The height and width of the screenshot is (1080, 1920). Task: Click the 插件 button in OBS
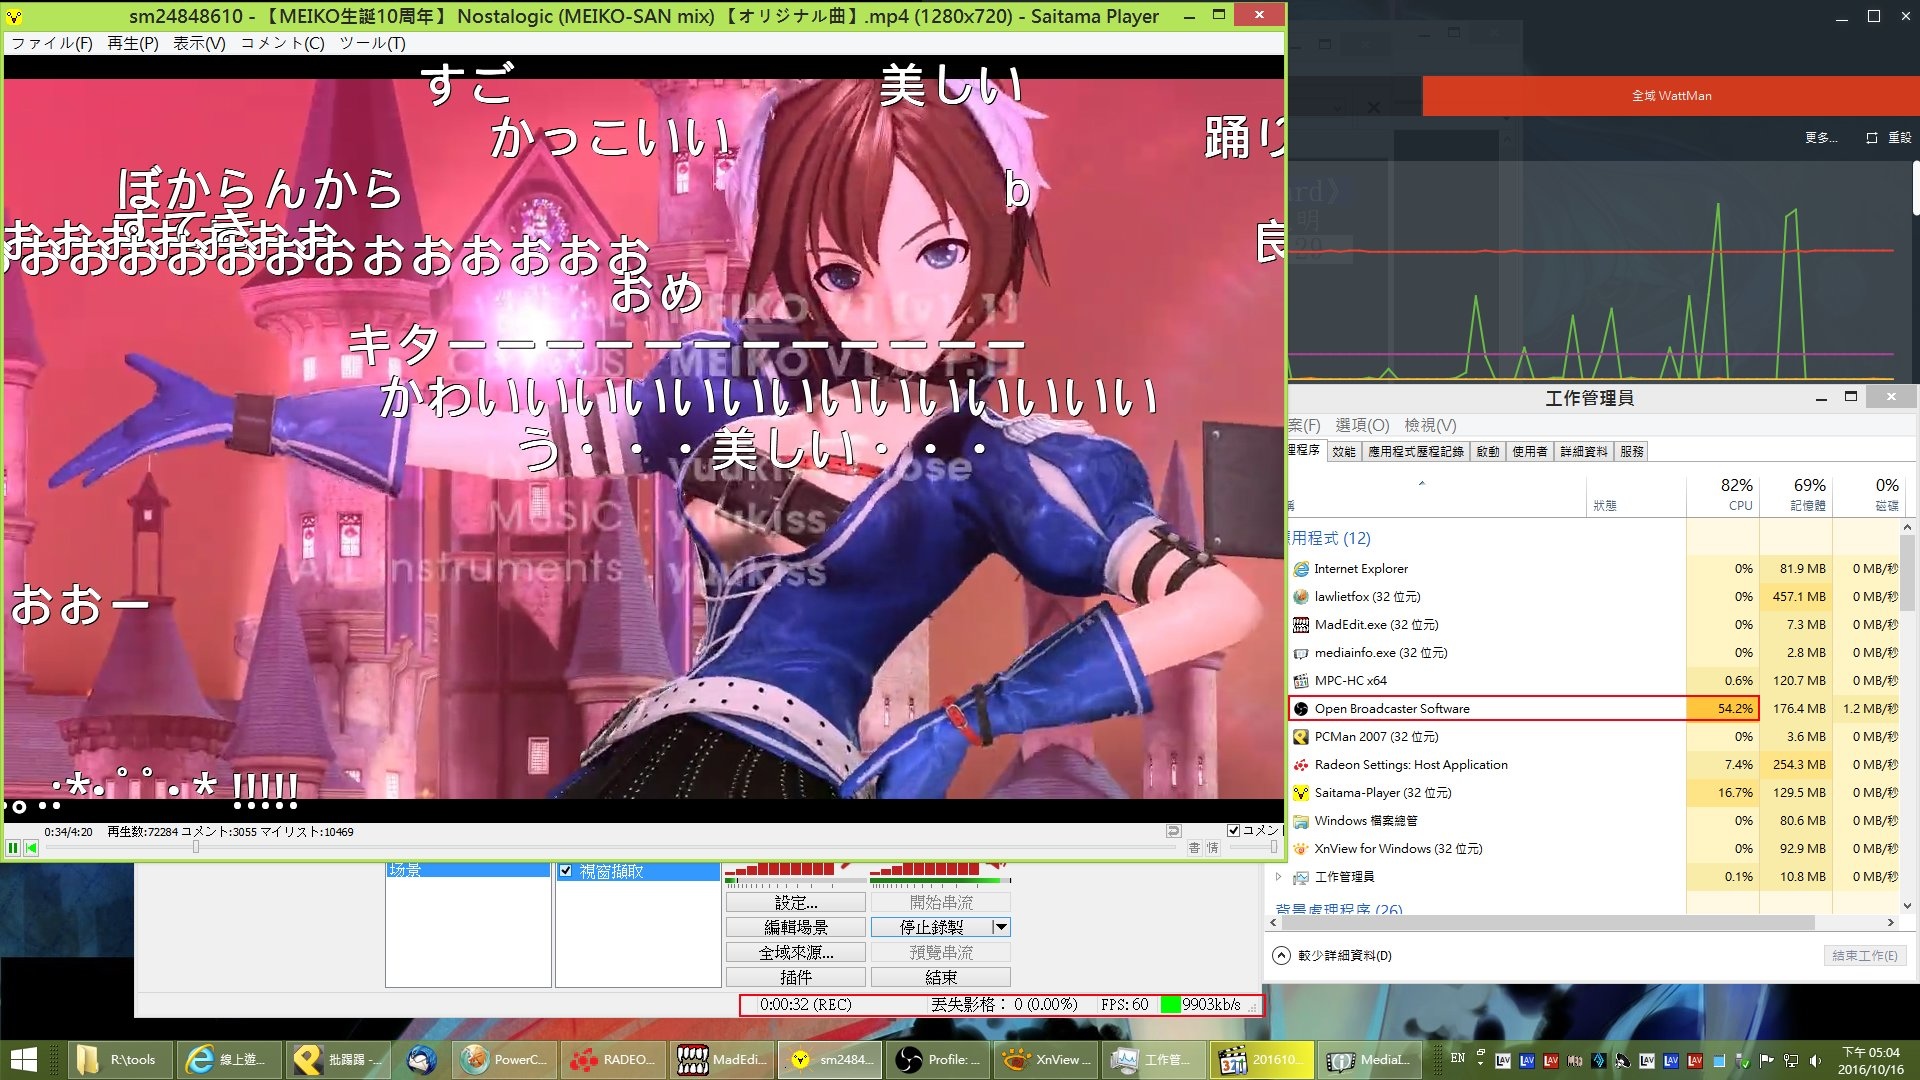(x=796, y=978)
